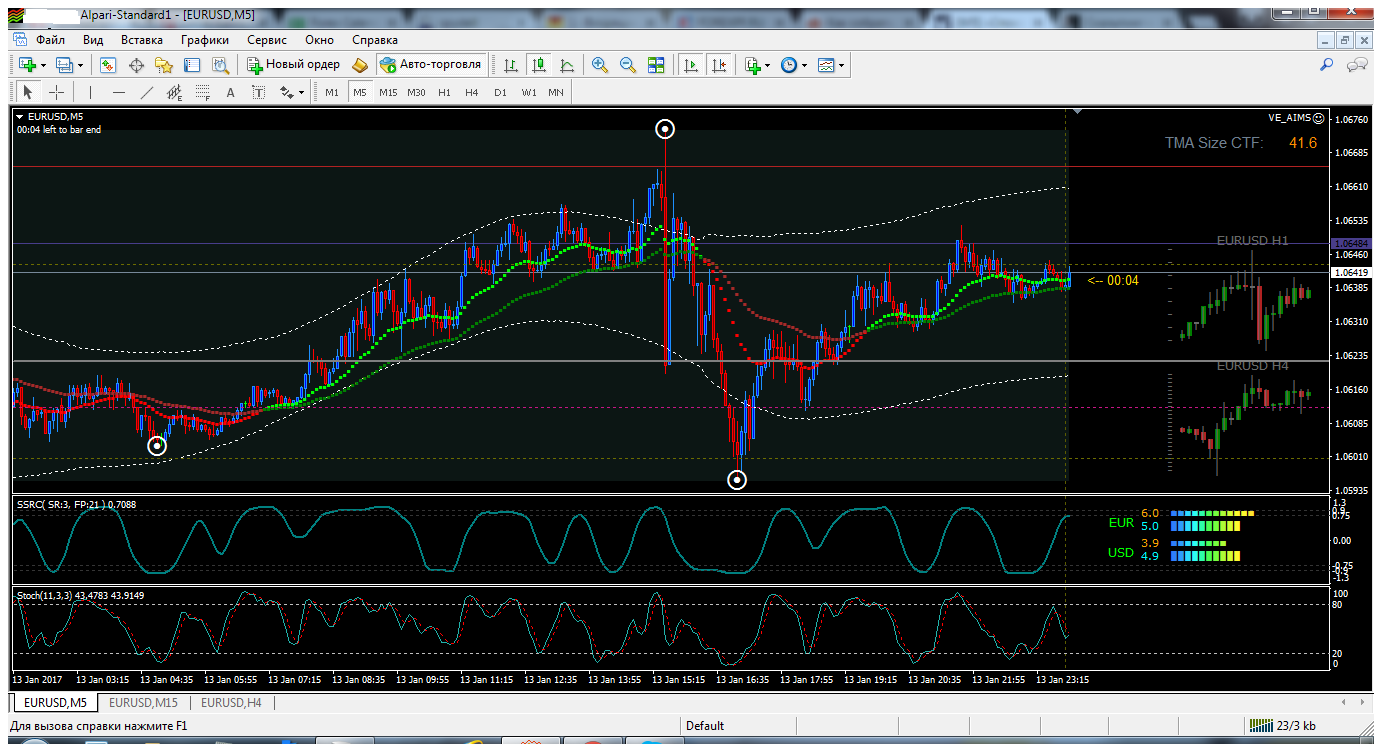Image resolution: width=1382 pixels, height=744 pixels.
Task: Open the Navigator folder star icon
Action: (164, 65)
